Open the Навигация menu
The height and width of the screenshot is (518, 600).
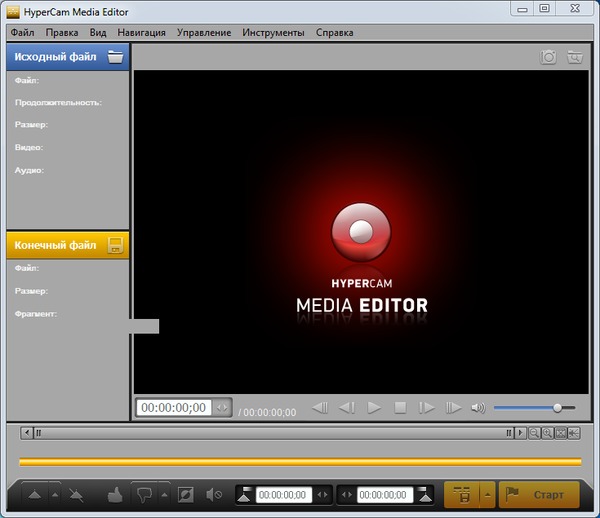click(x=142, y=33)
